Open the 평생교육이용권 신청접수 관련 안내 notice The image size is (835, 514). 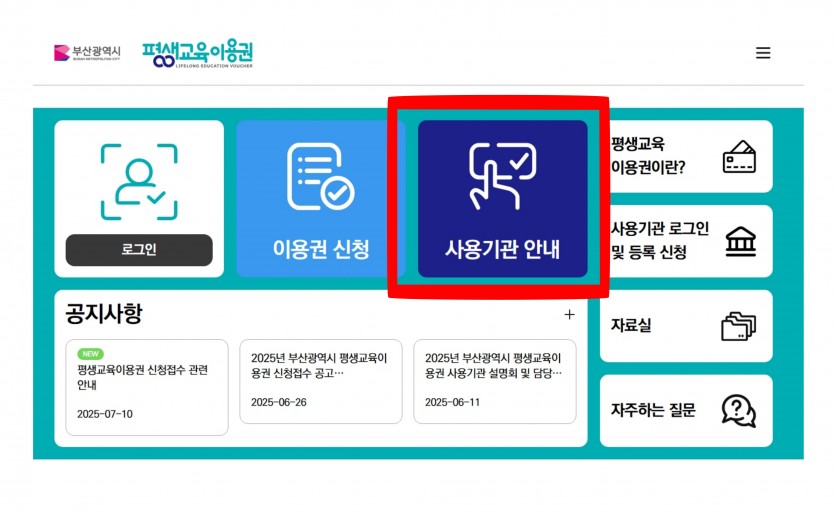click(146, 387)
